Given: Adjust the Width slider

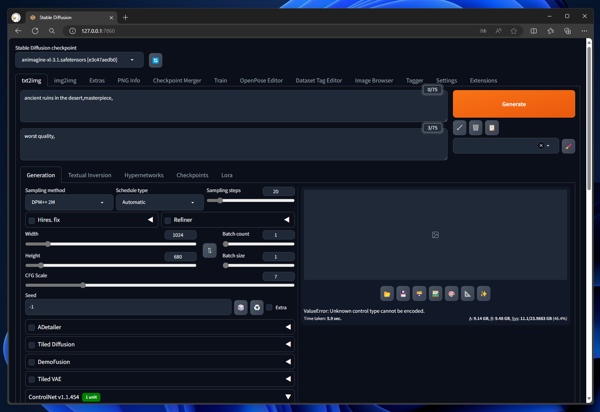Looking at the screenshot, I should coord(111,244).
